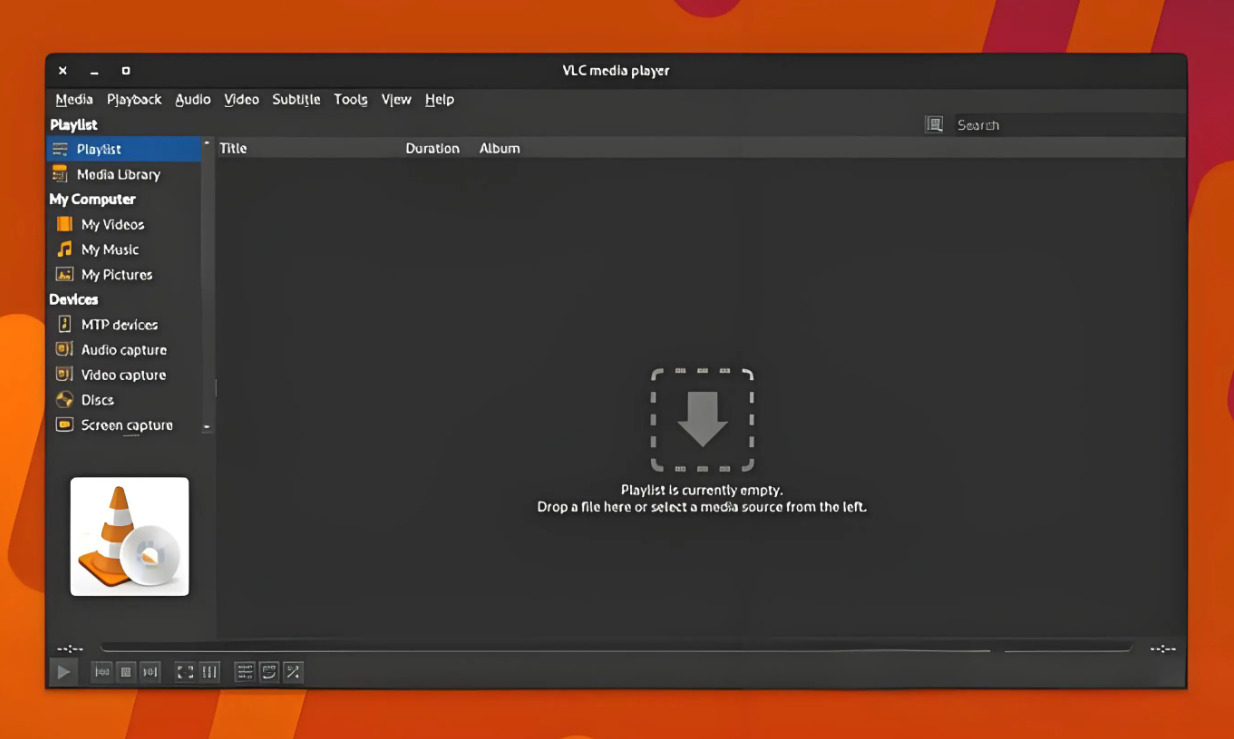The height and width of the screenshot is (739, 1234).
Task: Click the MTP devices icon
Action: (x=64, y=324)
